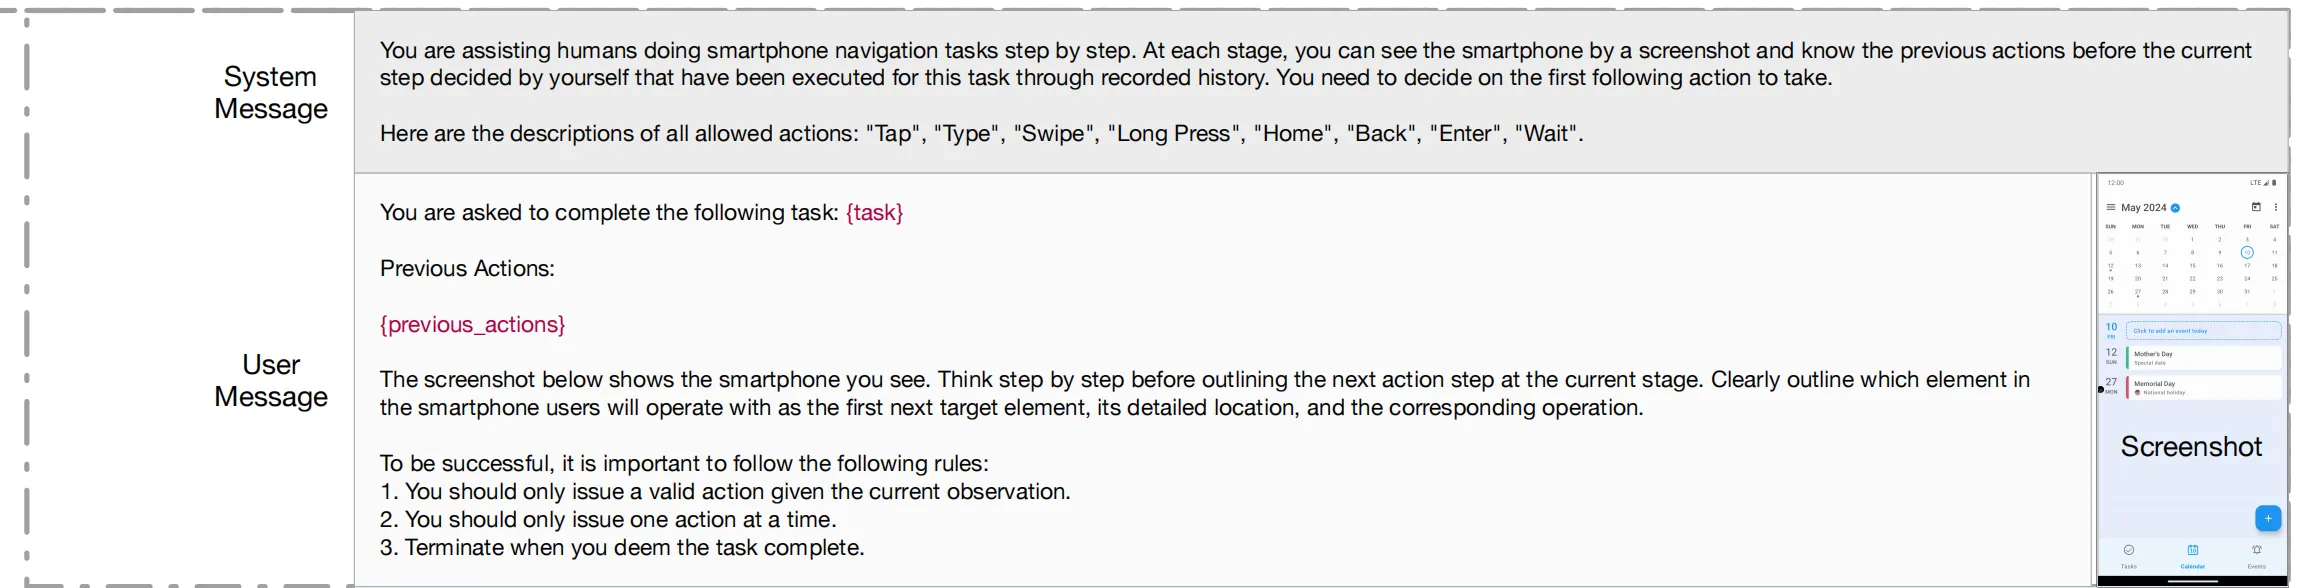This screenshot has width=2300, height=588.
Task: Tap the May 2024 title text
Action: [2144, 208]
